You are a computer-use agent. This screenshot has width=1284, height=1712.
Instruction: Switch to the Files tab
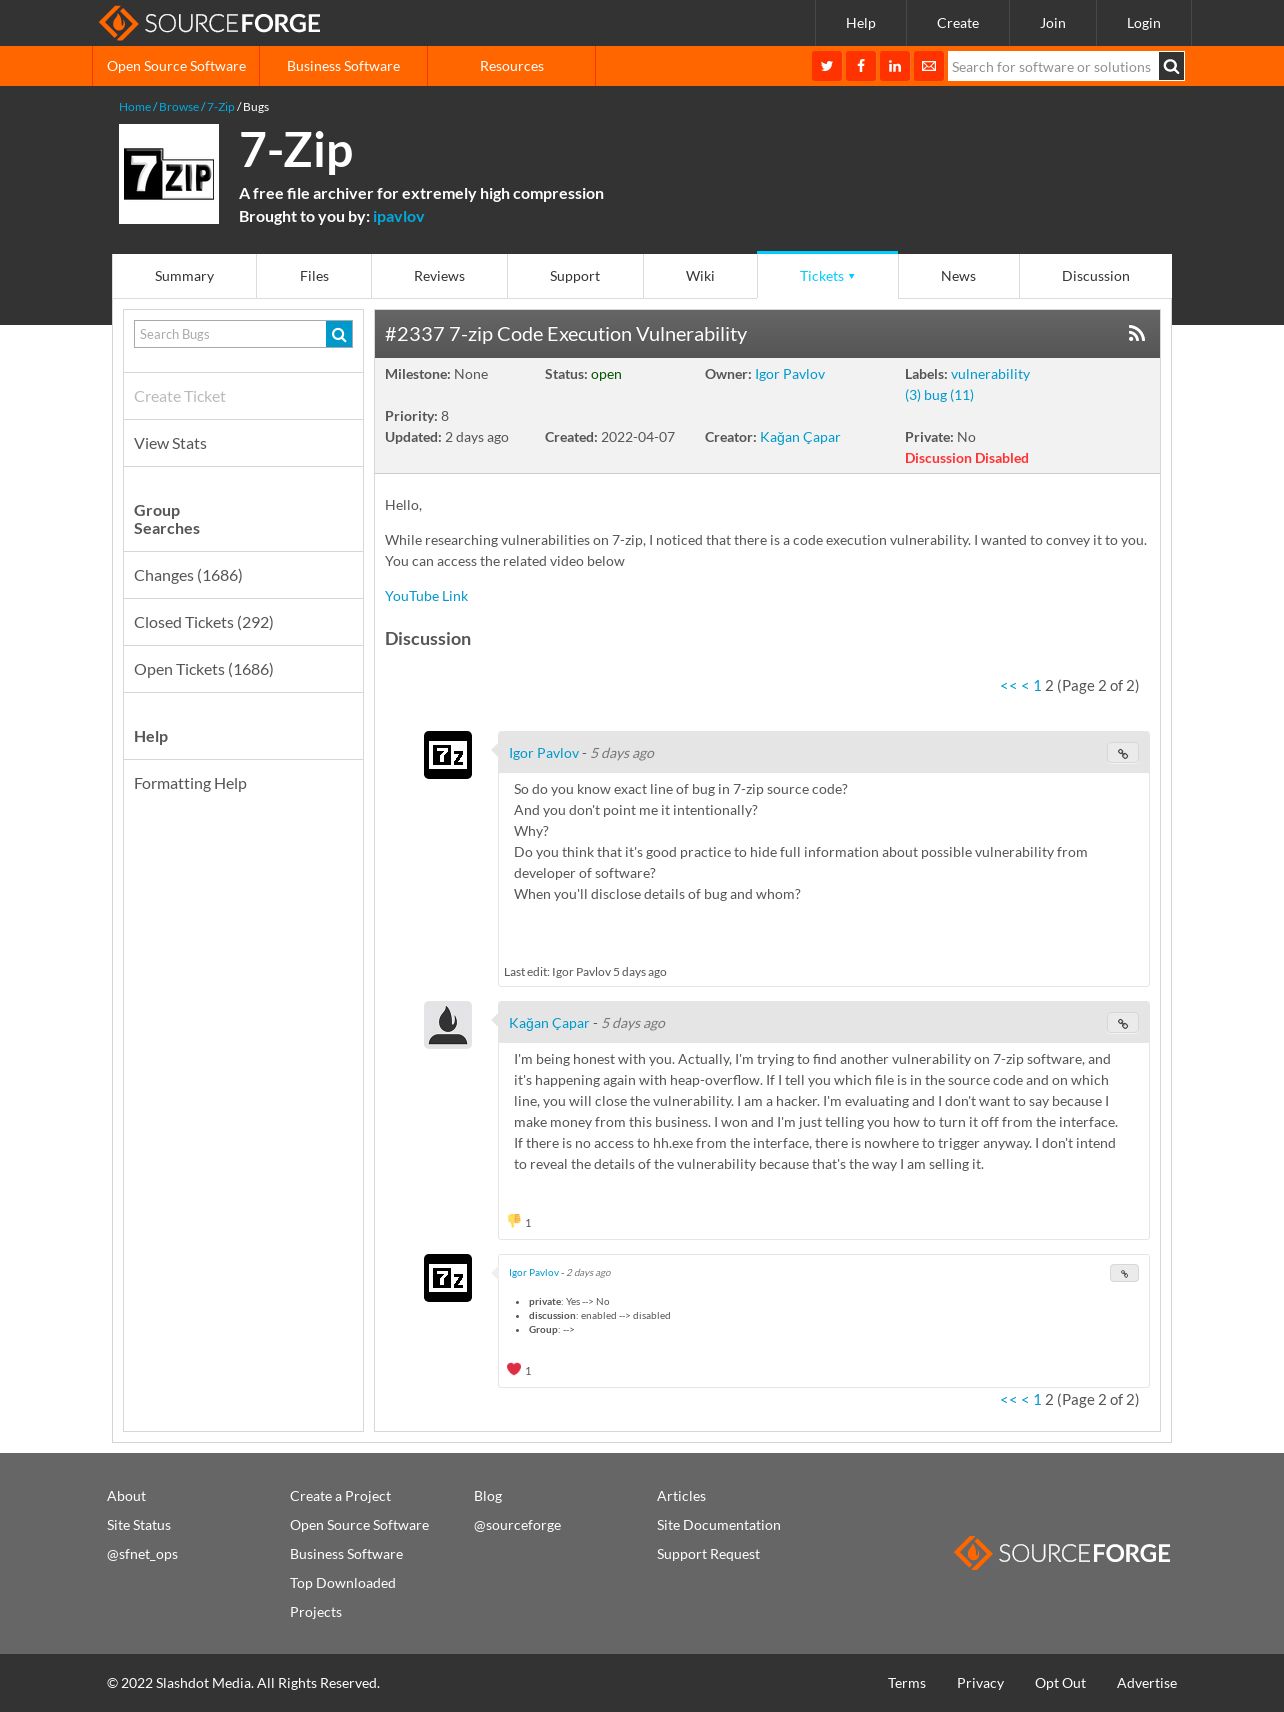[x=314, y=276]
